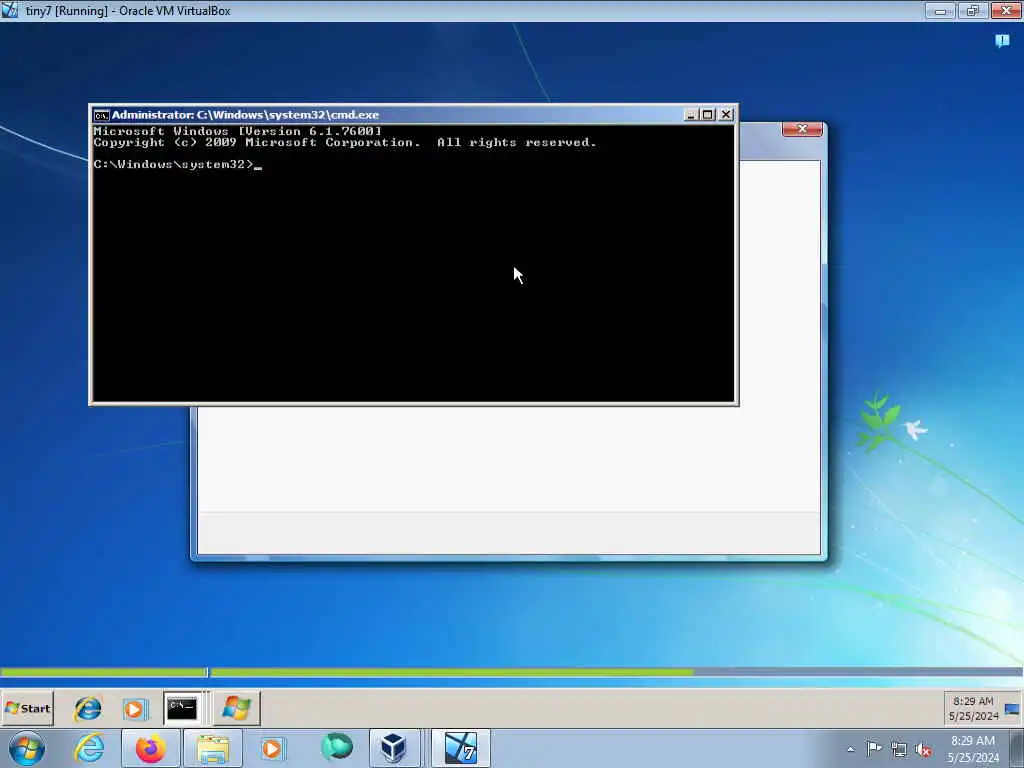Open the host Start orb
The width and height of the screenshot is (1024, 768).
click(x=27, y=748)
